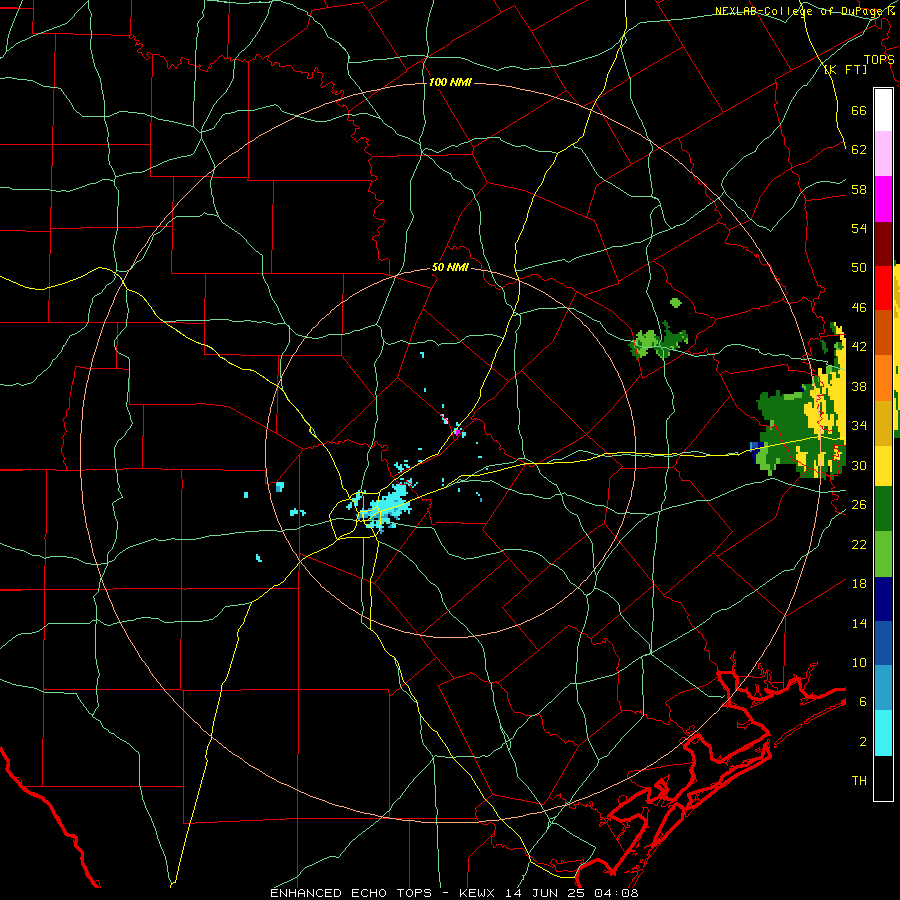Viewport: 900px width, 900px height.
Task: Click the large cyan echo cluster near radar center
Action: (386, 506)
